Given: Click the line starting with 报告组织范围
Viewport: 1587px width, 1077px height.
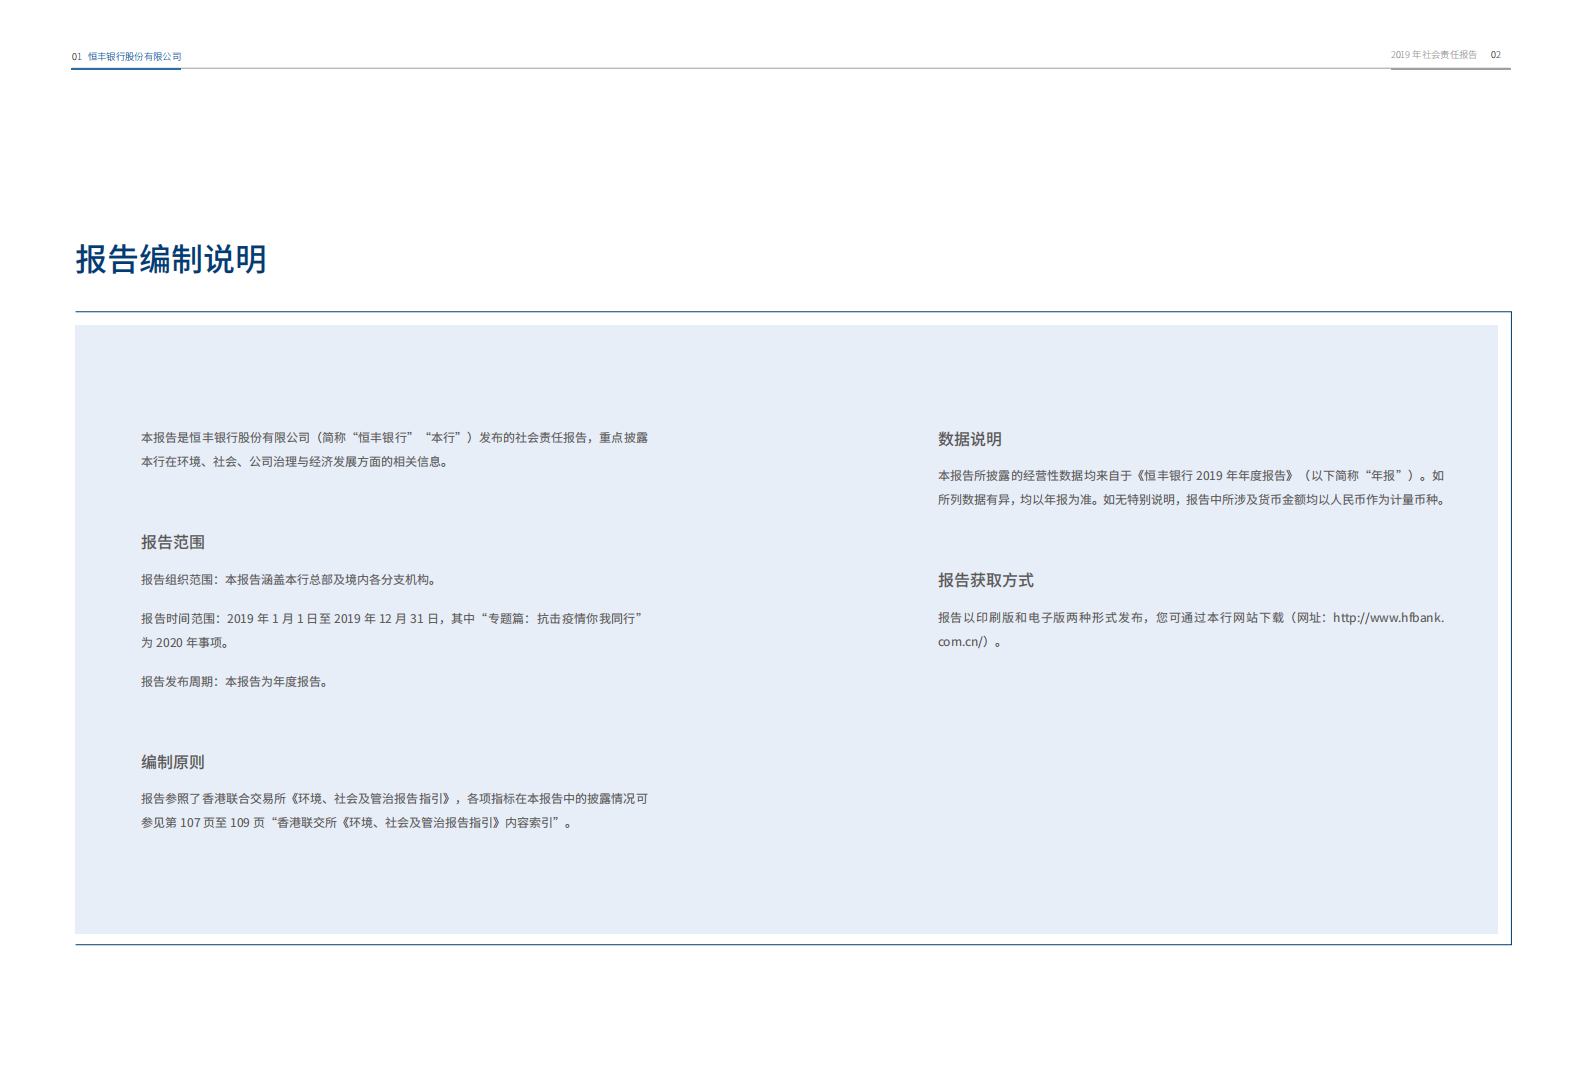Looking at the screenshot, I should coord(288,580).
